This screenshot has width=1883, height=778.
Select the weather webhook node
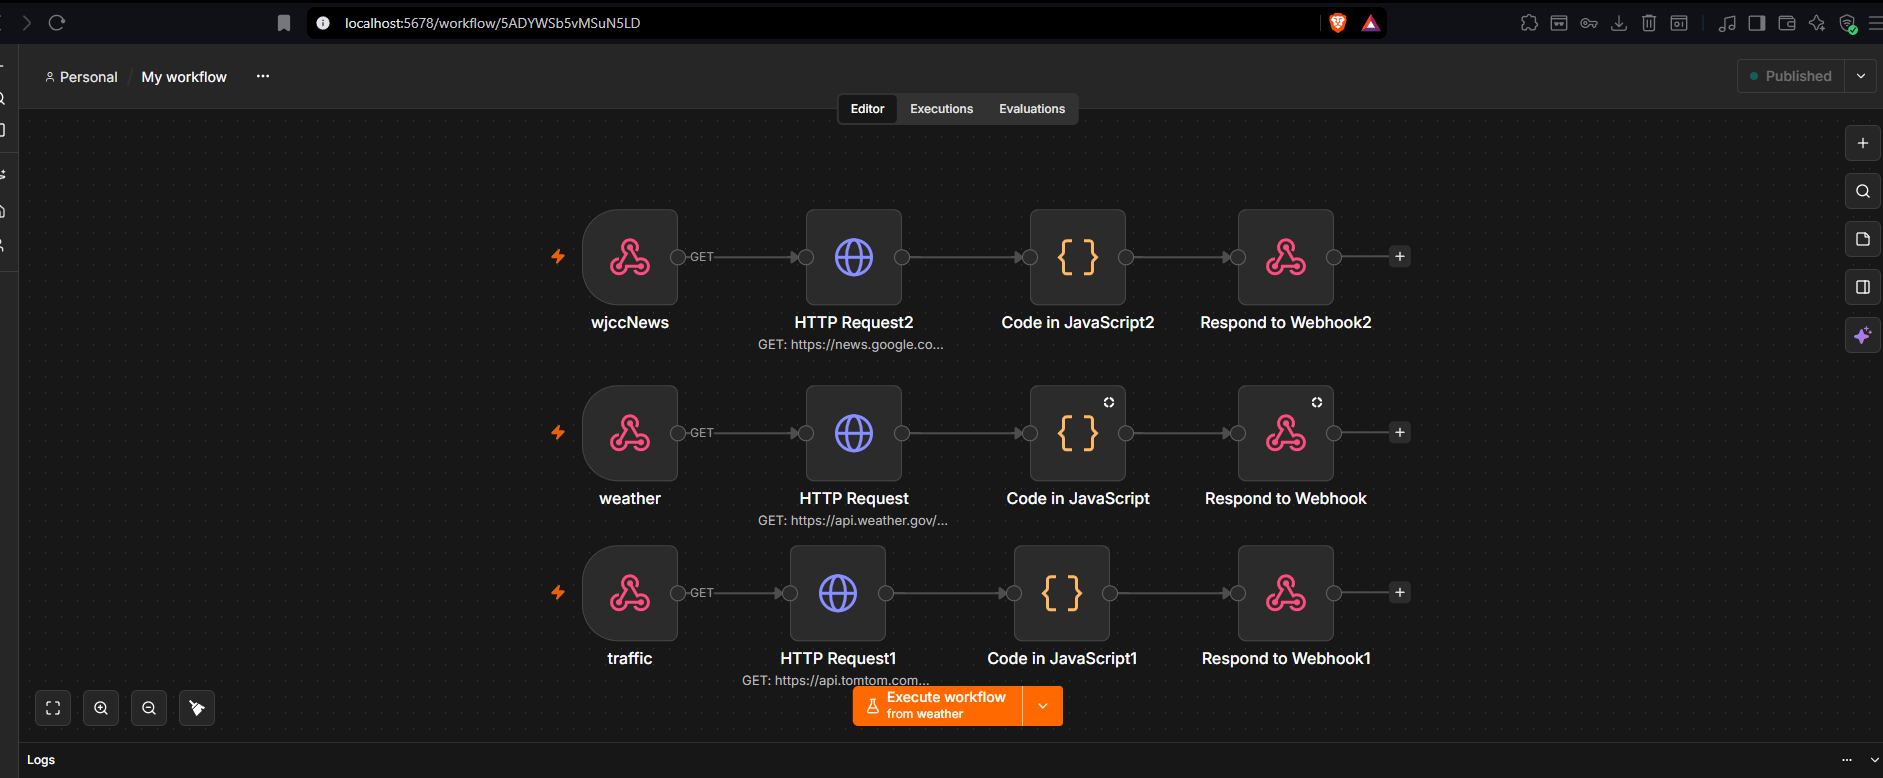pyautogui.click(x=630, y=433)
